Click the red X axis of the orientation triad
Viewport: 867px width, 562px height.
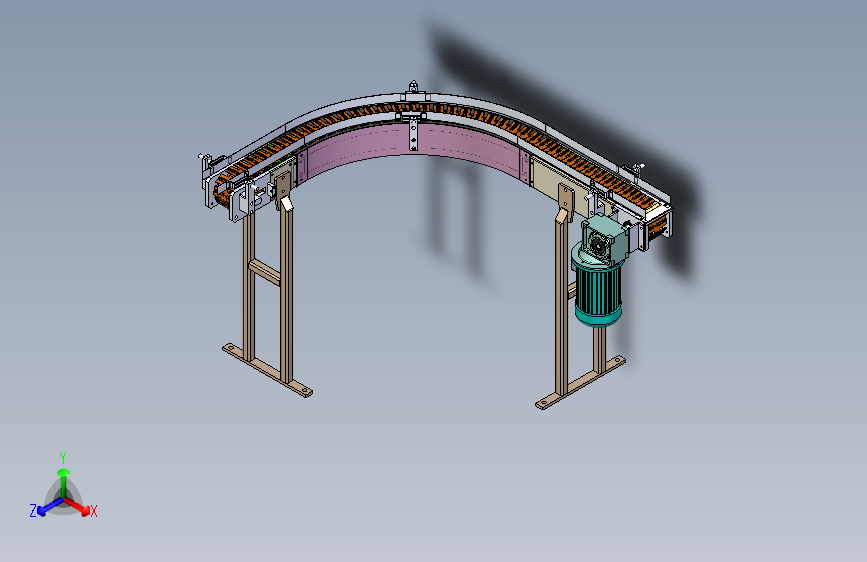77,506
